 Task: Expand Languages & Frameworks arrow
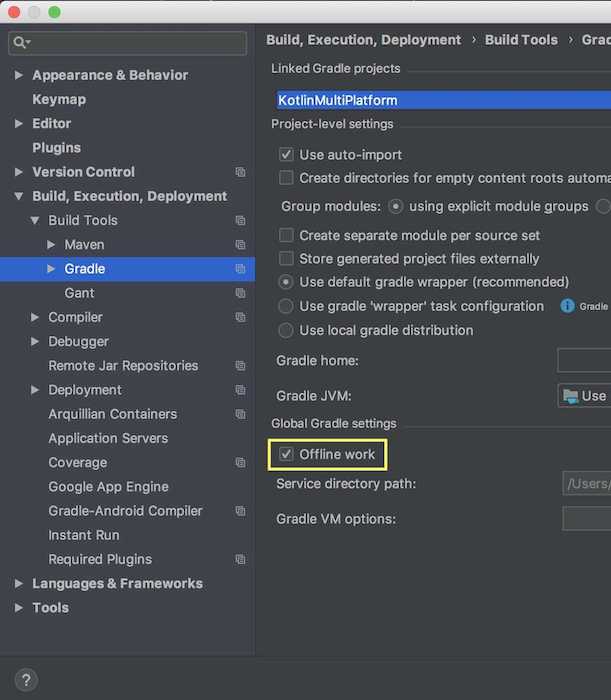coord(18,583)
